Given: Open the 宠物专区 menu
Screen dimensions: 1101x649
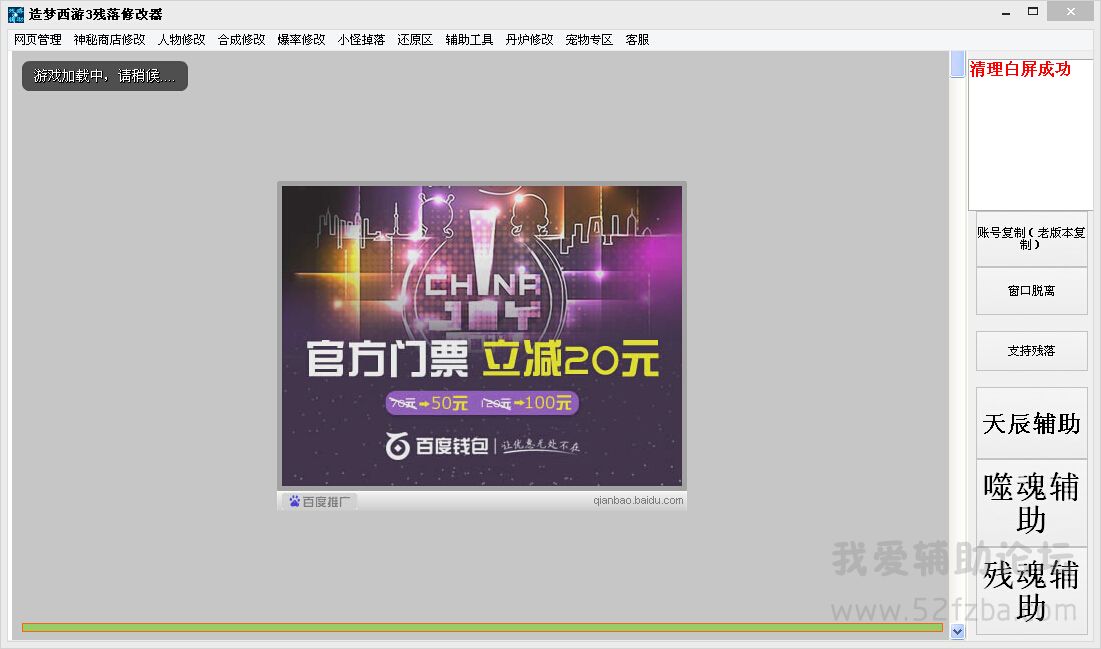Looking at the screenshot, I should pyautogui.click(x=589, y=40).
